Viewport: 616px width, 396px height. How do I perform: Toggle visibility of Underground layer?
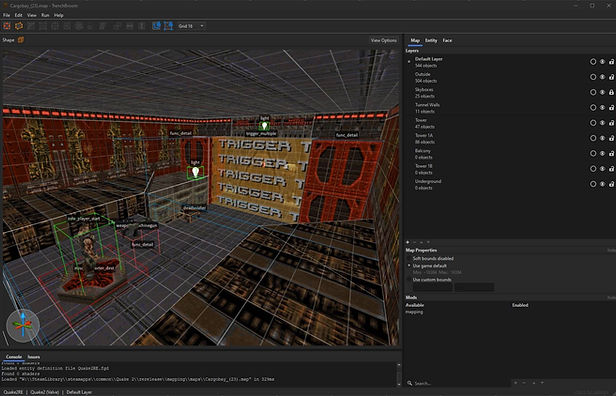(x=602, y=184)
